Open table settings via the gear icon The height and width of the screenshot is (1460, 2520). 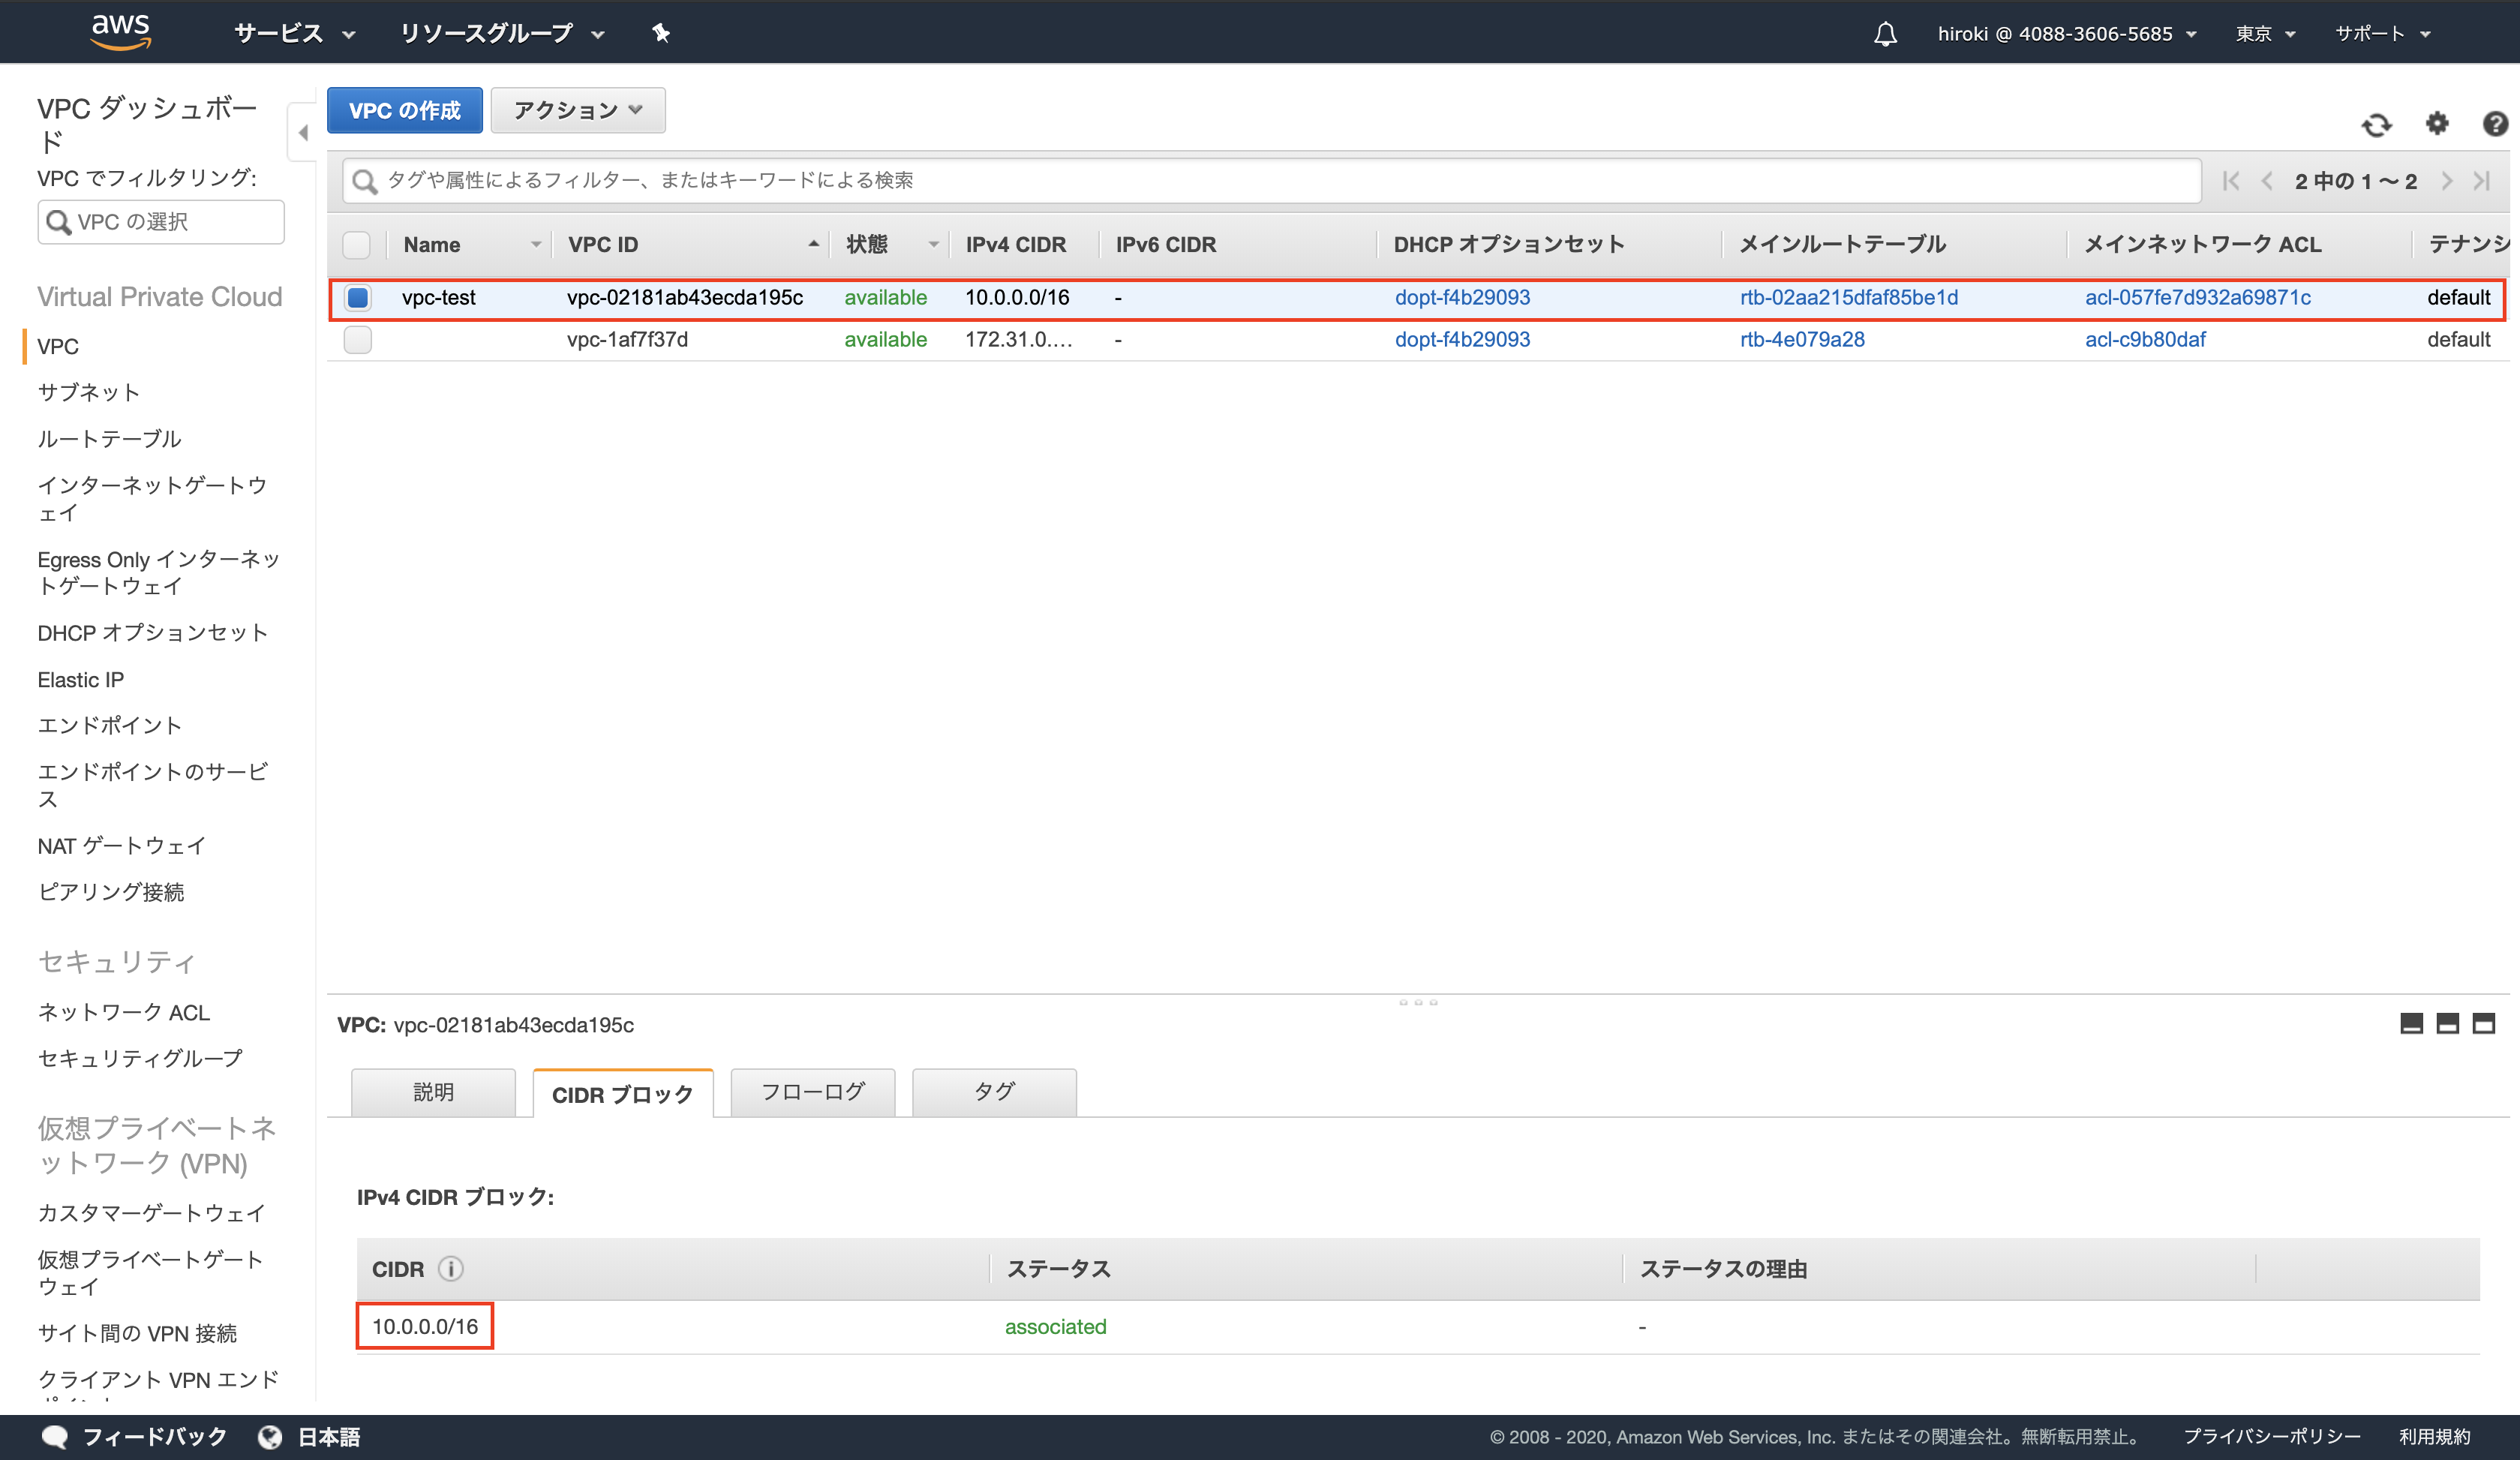(2437, 123)
